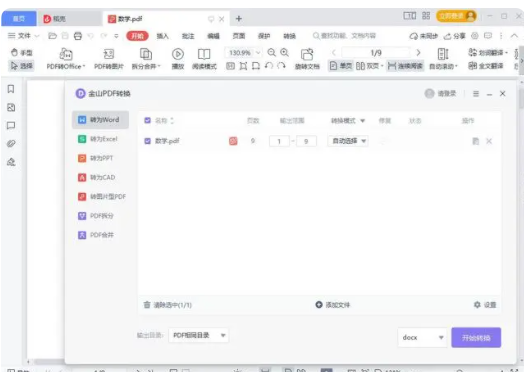Image resolution: width=524 pixels, height=372 pixels.
Task: Start the 播放 slideshow
Action: [x=178, y=59]
